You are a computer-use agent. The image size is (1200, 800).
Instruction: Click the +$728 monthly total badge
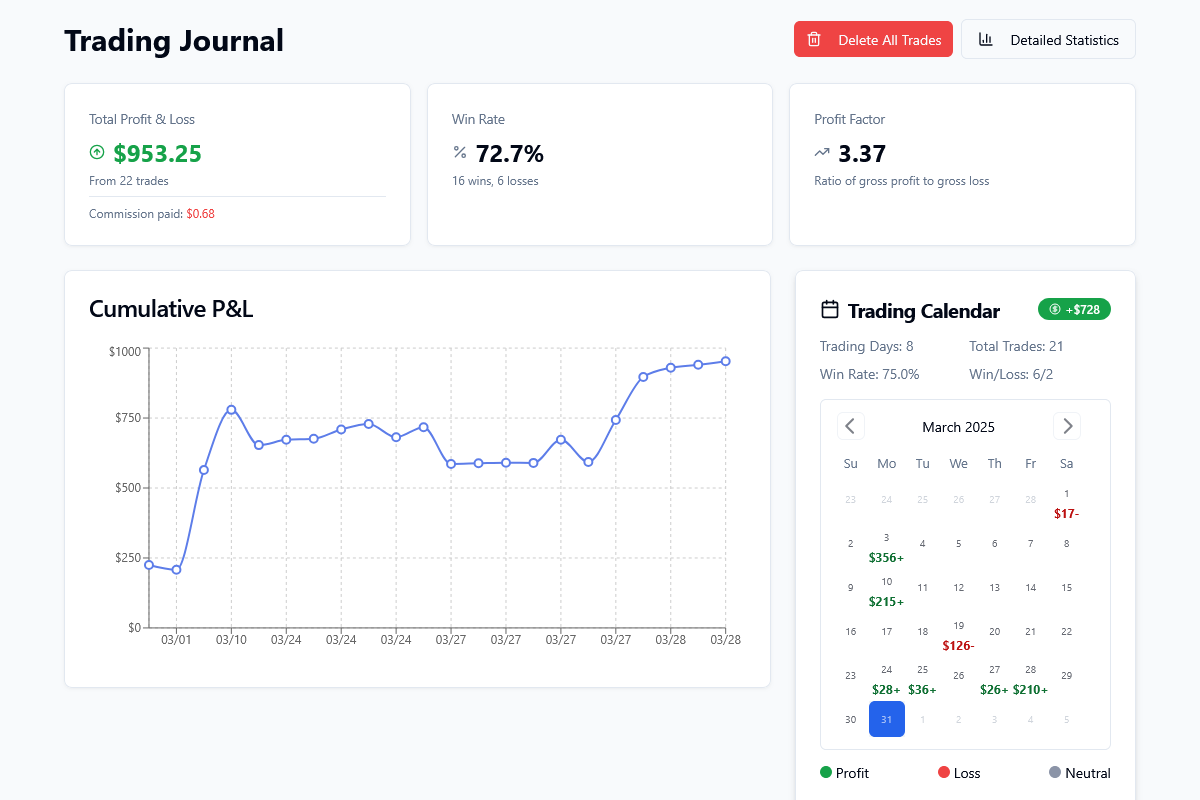tap(1074, 310)
